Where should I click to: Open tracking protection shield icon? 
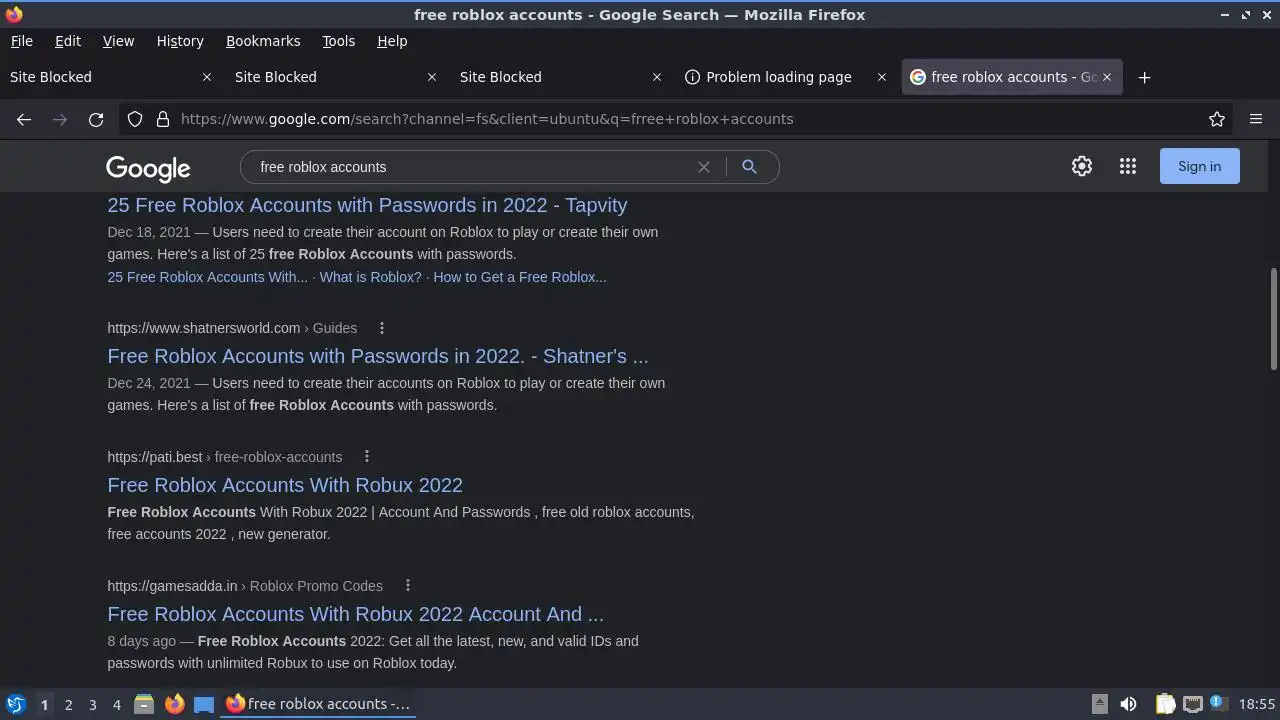[x=135, y=119]
